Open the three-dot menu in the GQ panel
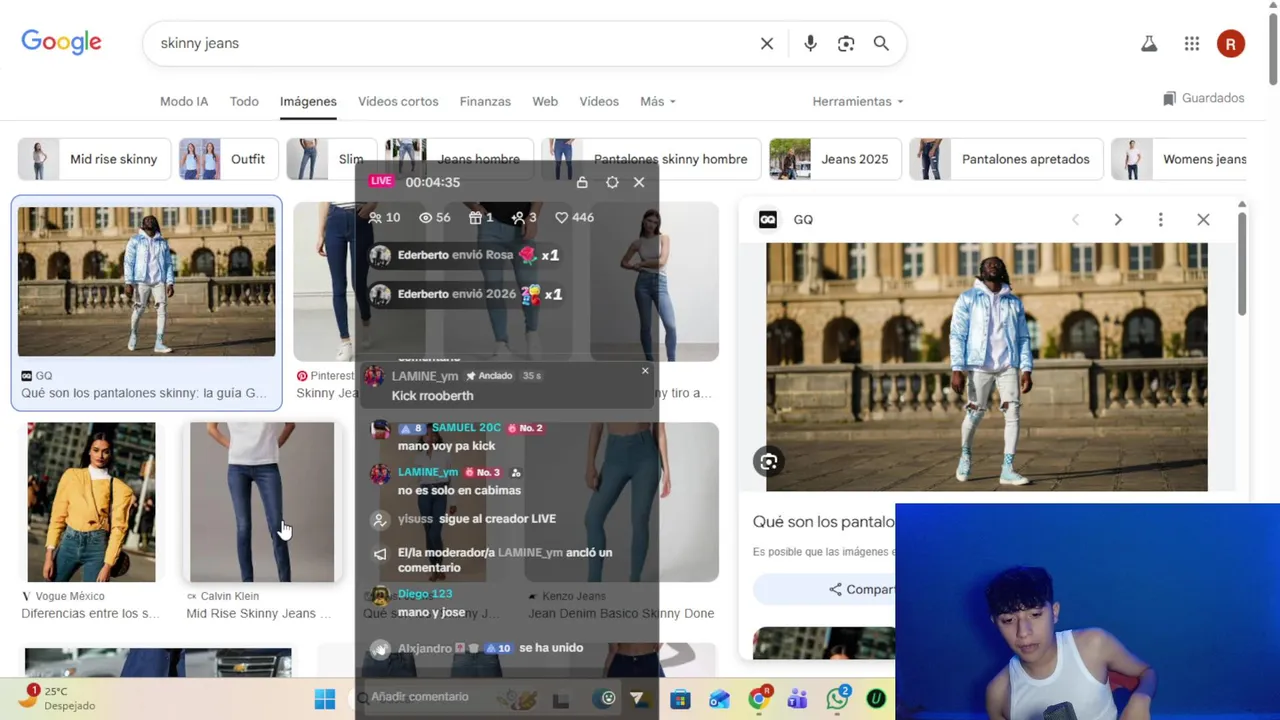This screenshot has width=1280, height=720. pyautogui.click(x=1160, y=220)
